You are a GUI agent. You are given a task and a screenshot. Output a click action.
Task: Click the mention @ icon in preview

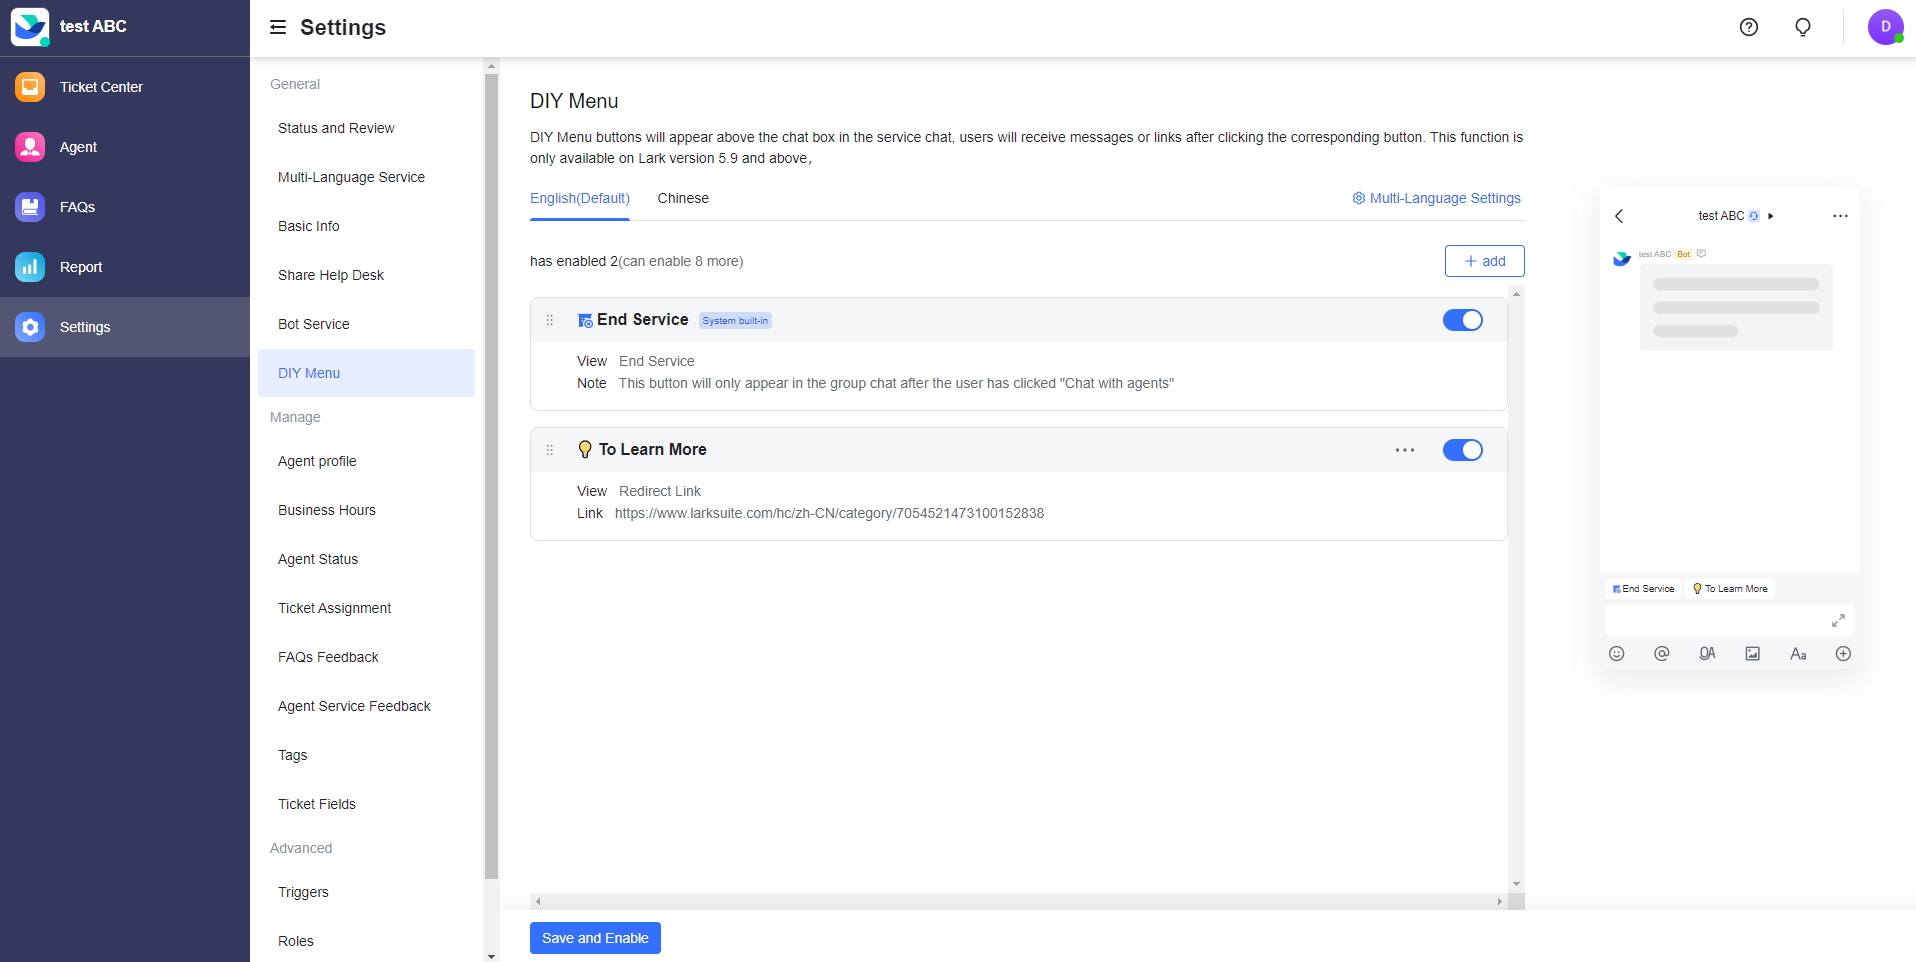(1662, 654)
